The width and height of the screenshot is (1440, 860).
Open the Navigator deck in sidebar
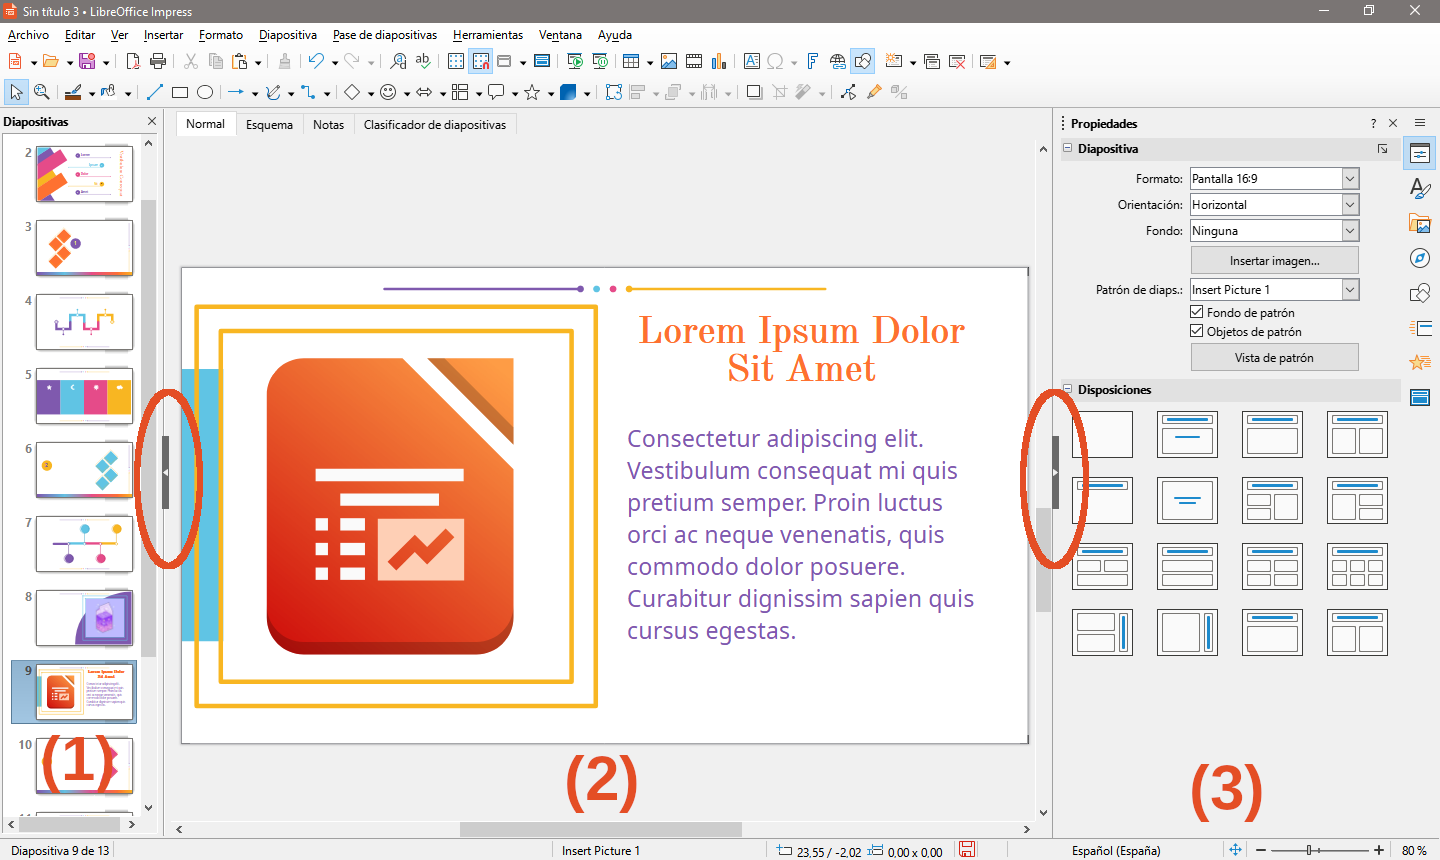click(x=1420, y=258)
